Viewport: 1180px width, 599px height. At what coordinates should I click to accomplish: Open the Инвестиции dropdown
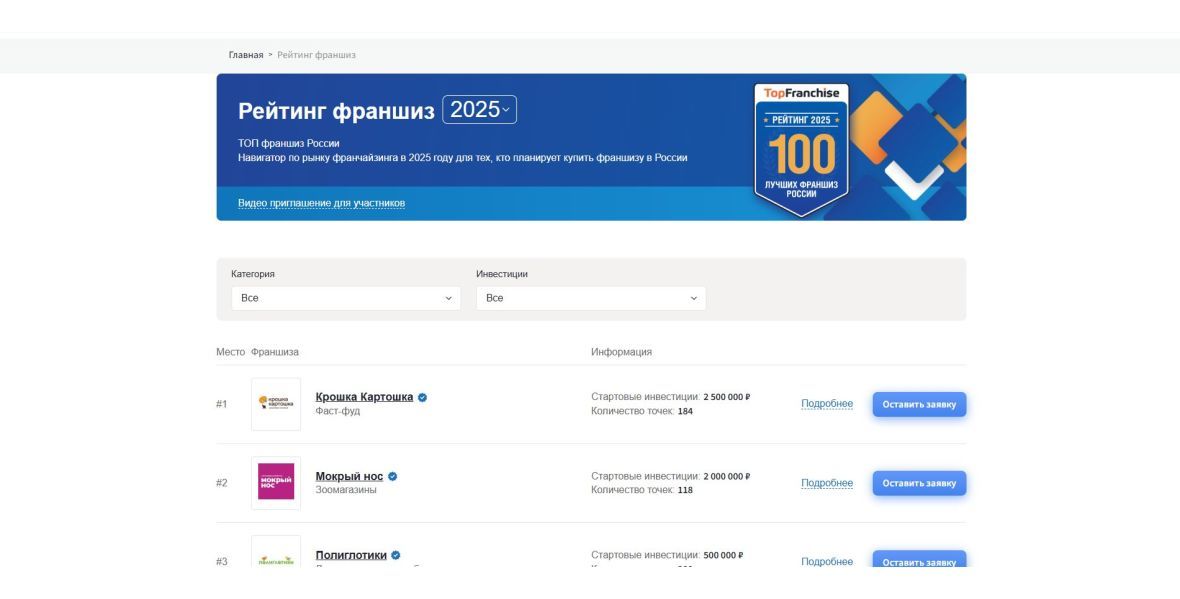(591, 298)
